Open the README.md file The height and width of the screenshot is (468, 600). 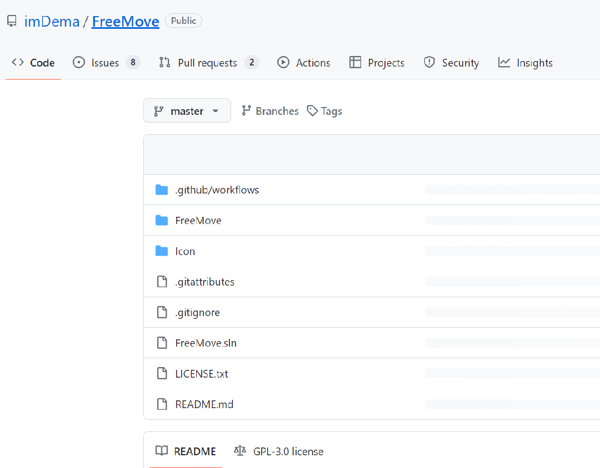tap(203, 404)
